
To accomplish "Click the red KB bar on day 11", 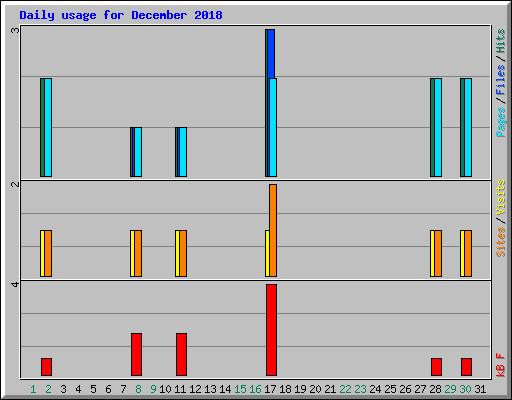I will 181,354.
